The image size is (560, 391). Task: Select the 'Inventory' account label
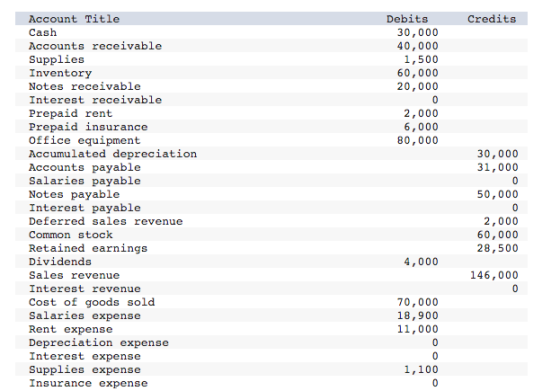click(60, 73)
